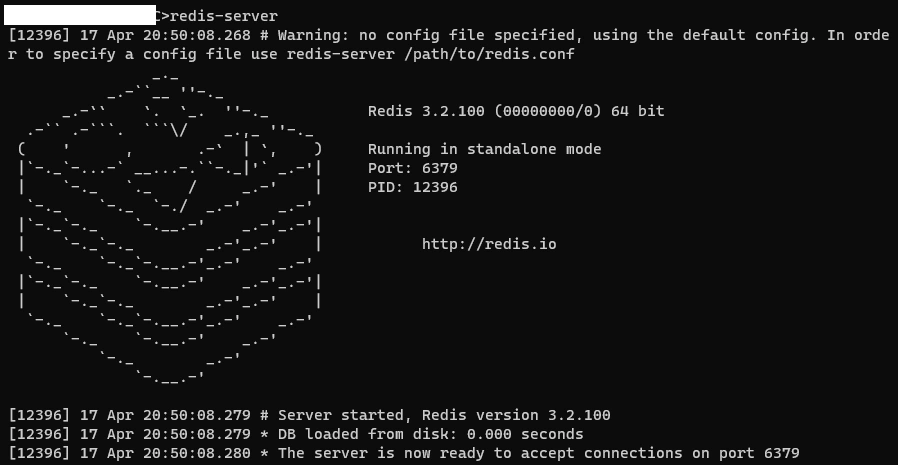
Task: Click the Redis 3.2.100 version line
Action: tap(516, 111)
